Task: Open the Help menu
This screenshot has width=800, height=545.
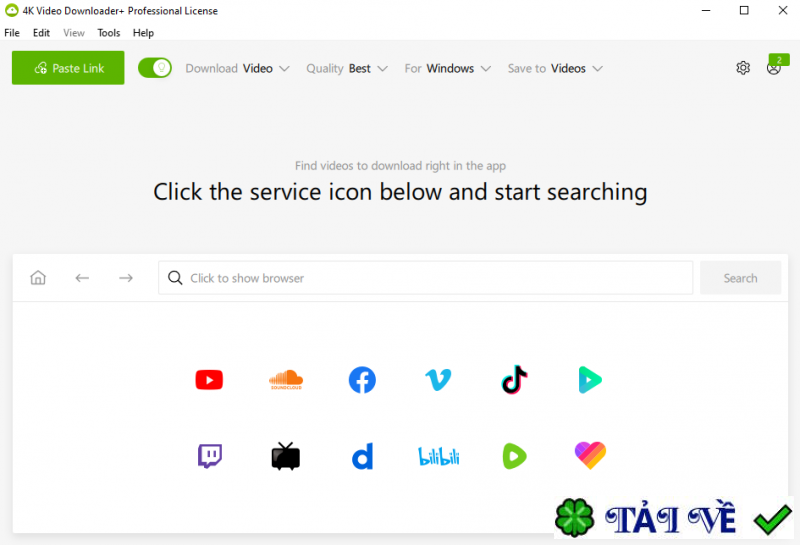Action: 143,33
